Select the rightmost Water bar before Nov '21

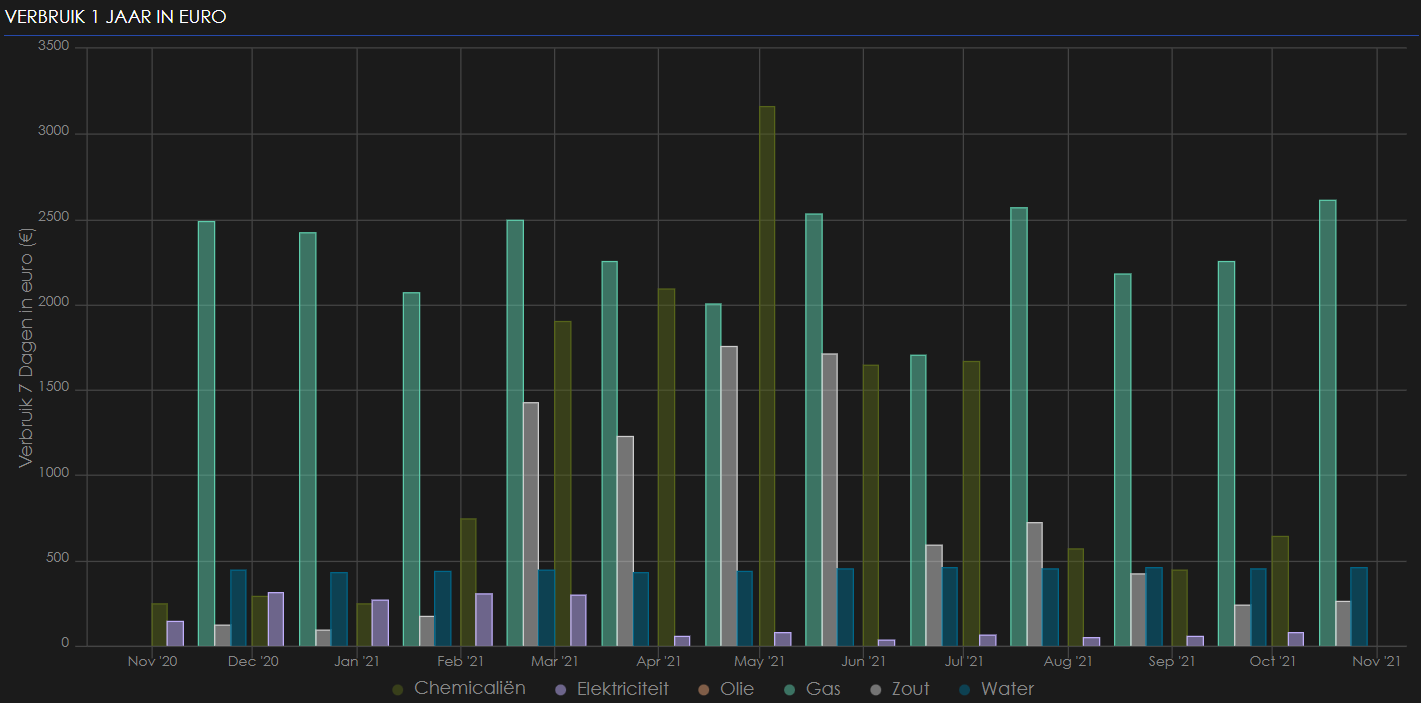click(x=1359, y=606)
